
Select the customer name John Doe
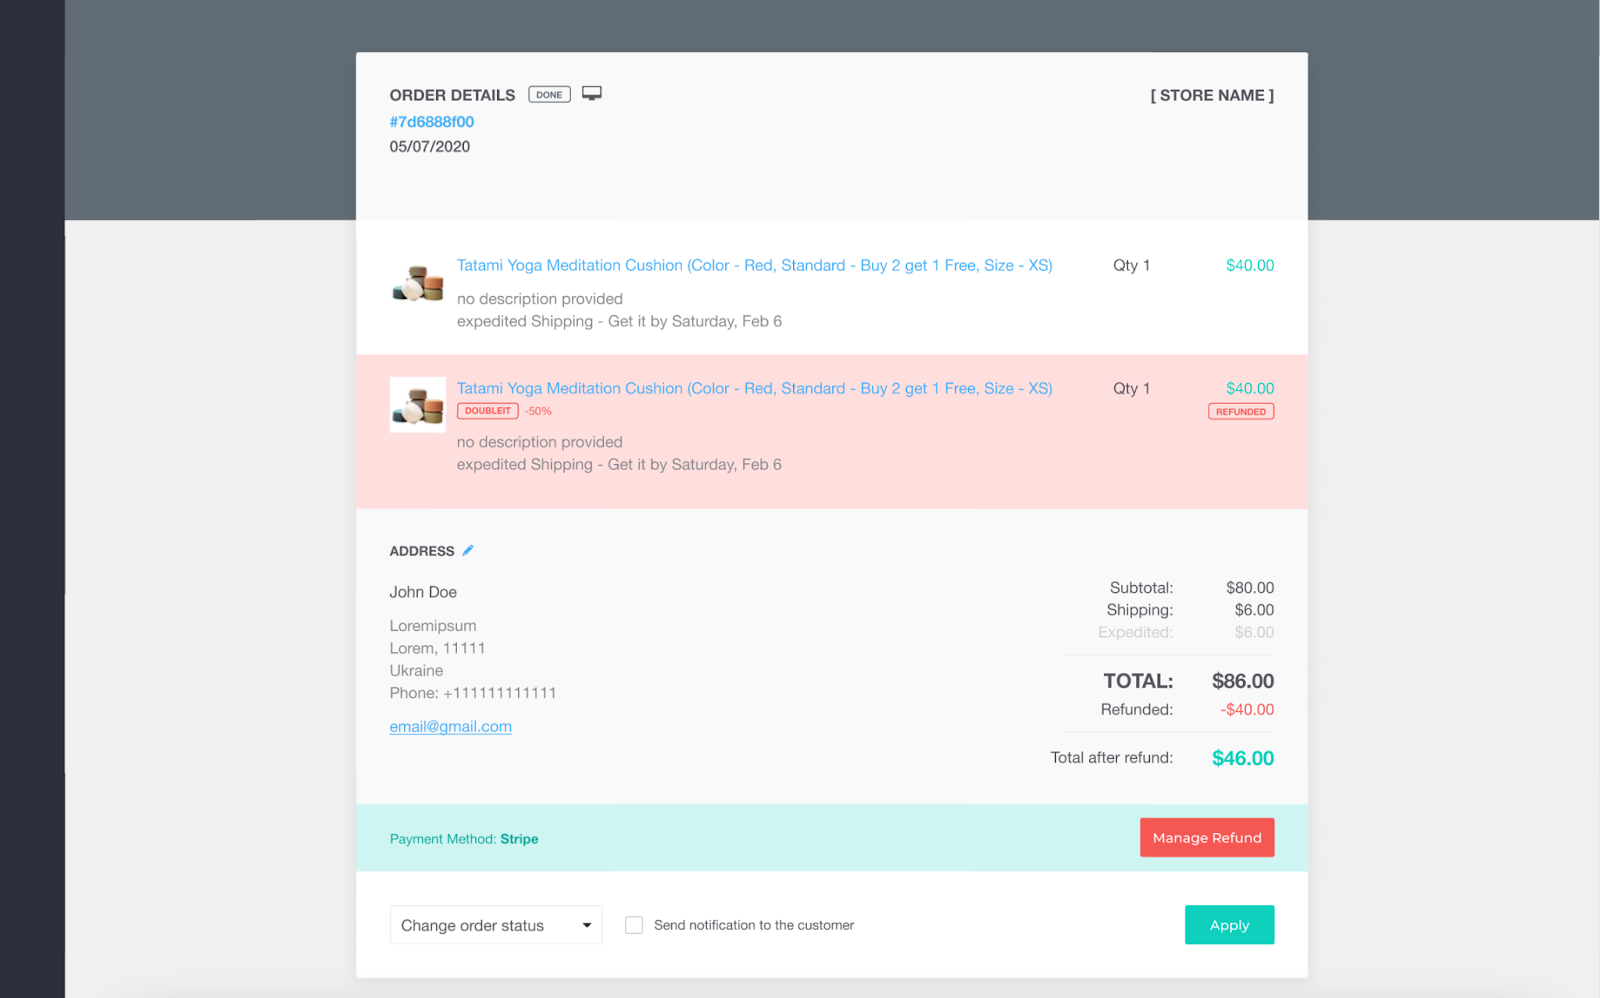click(x=423, y=592)
